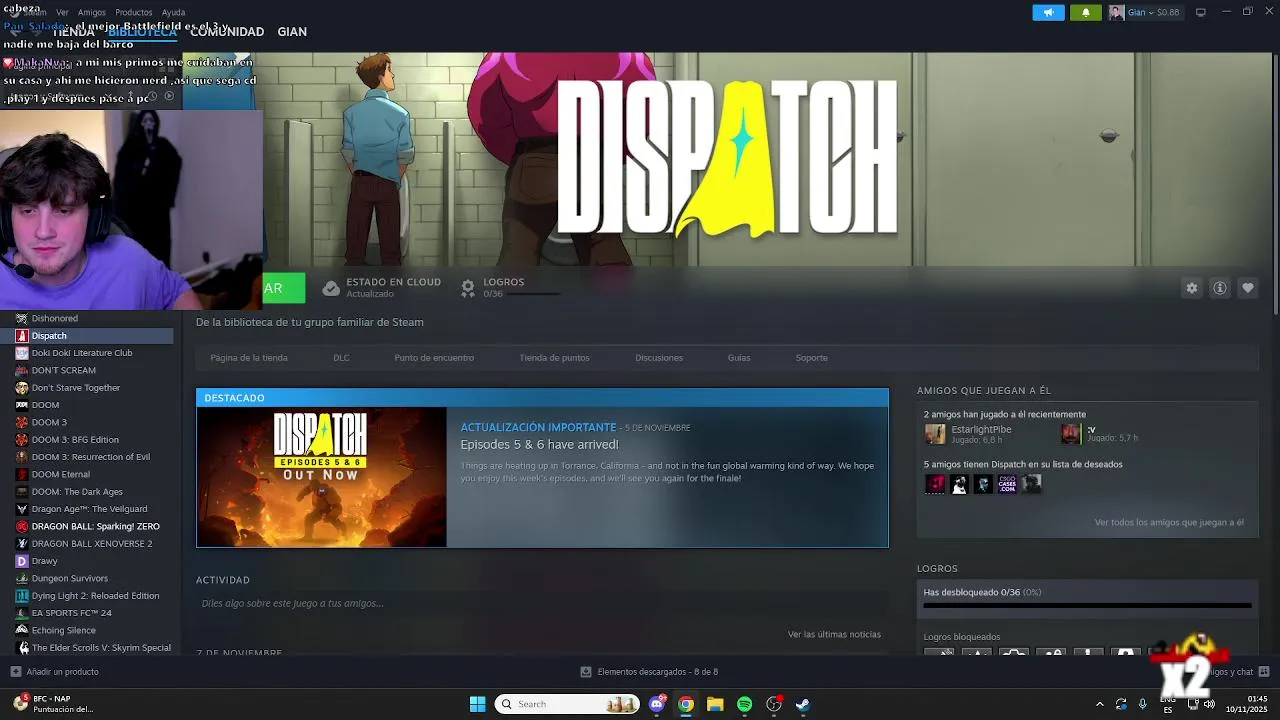Click the Logros achievements gear icon
This screenshot has height=720, width=1280.
(467, 288)
